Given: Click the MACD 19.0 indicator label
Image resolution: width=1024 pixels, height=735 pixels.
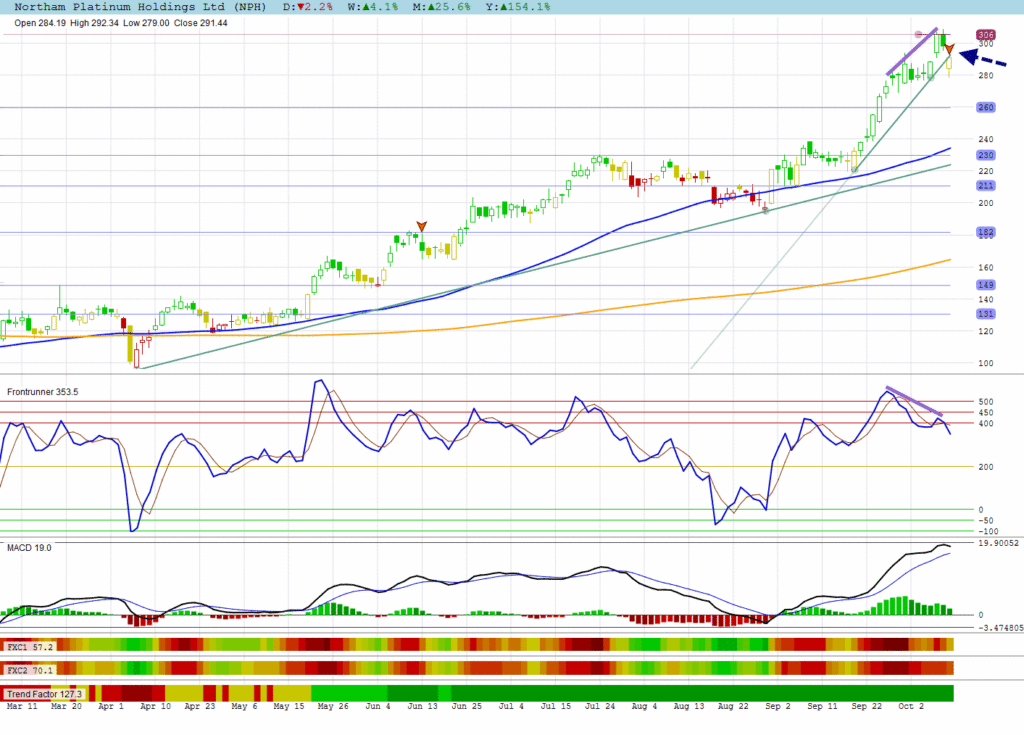Looking at the screenshot, I should click(29, 548).
